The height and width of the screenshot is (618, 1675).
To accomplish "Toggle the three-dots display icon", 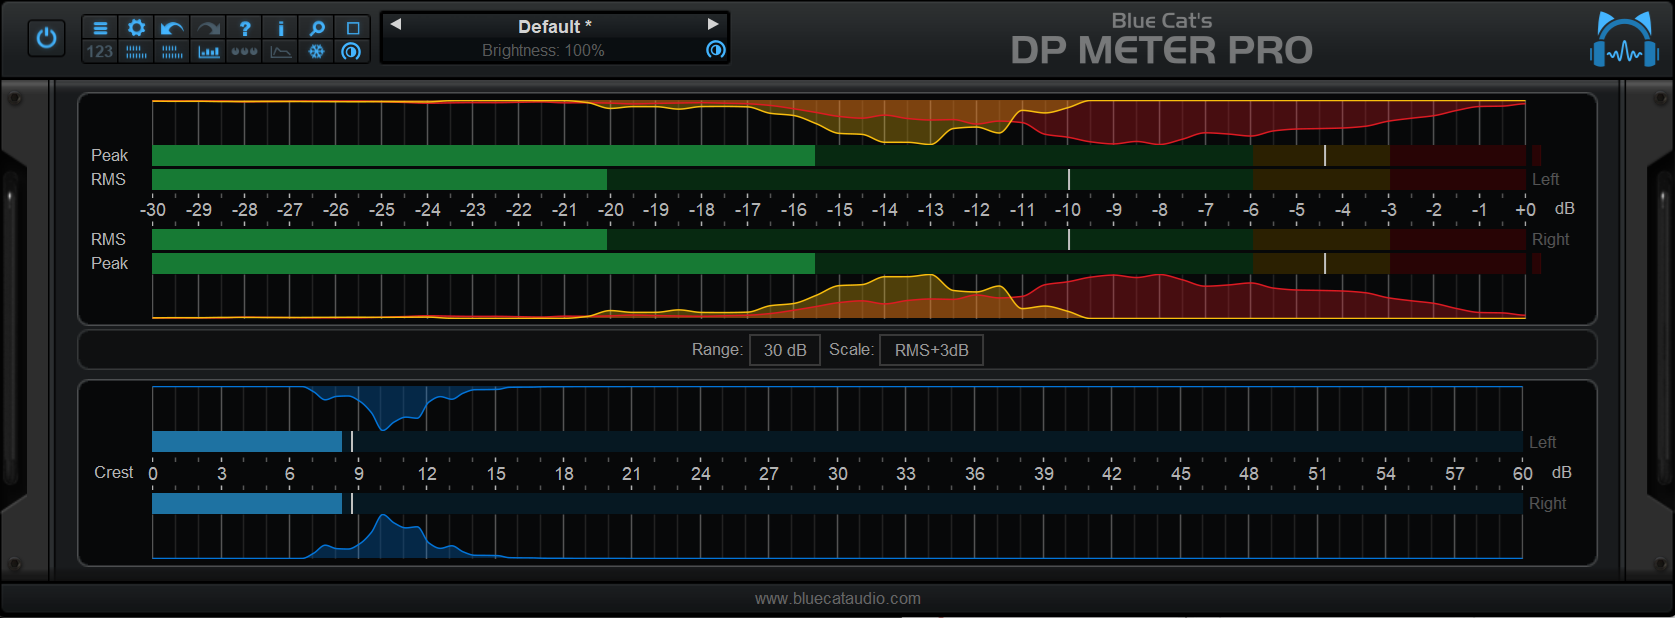I will [245, 51].
